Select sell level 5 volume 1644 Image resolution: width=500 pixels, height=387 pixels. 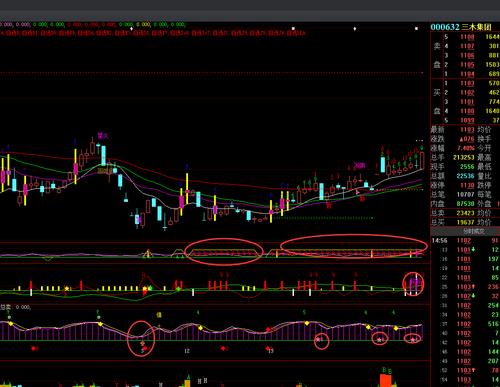tap(492, 37)
